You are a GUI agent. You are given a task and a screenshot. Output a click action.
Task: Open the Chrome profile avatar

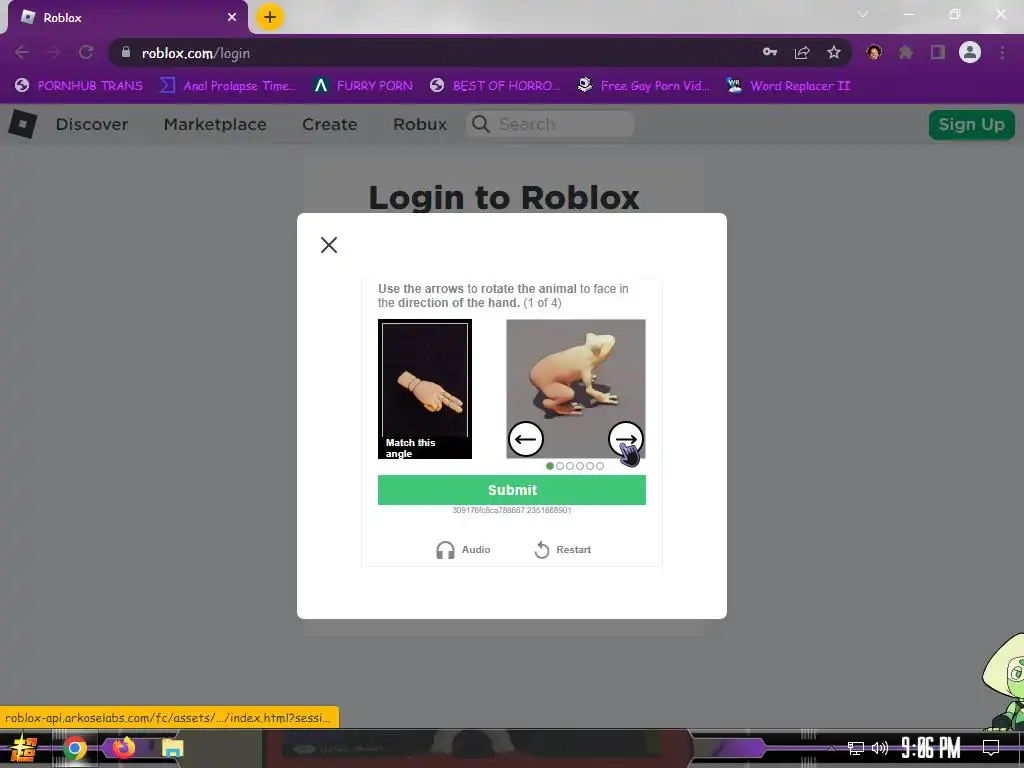pyautogui.click(x=970, y=52)
